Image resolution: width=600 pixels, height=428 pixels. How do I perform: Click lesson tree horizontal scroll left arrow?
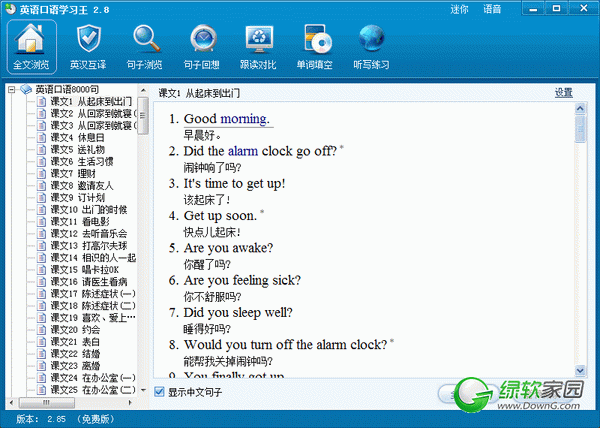tap(11, 402)
